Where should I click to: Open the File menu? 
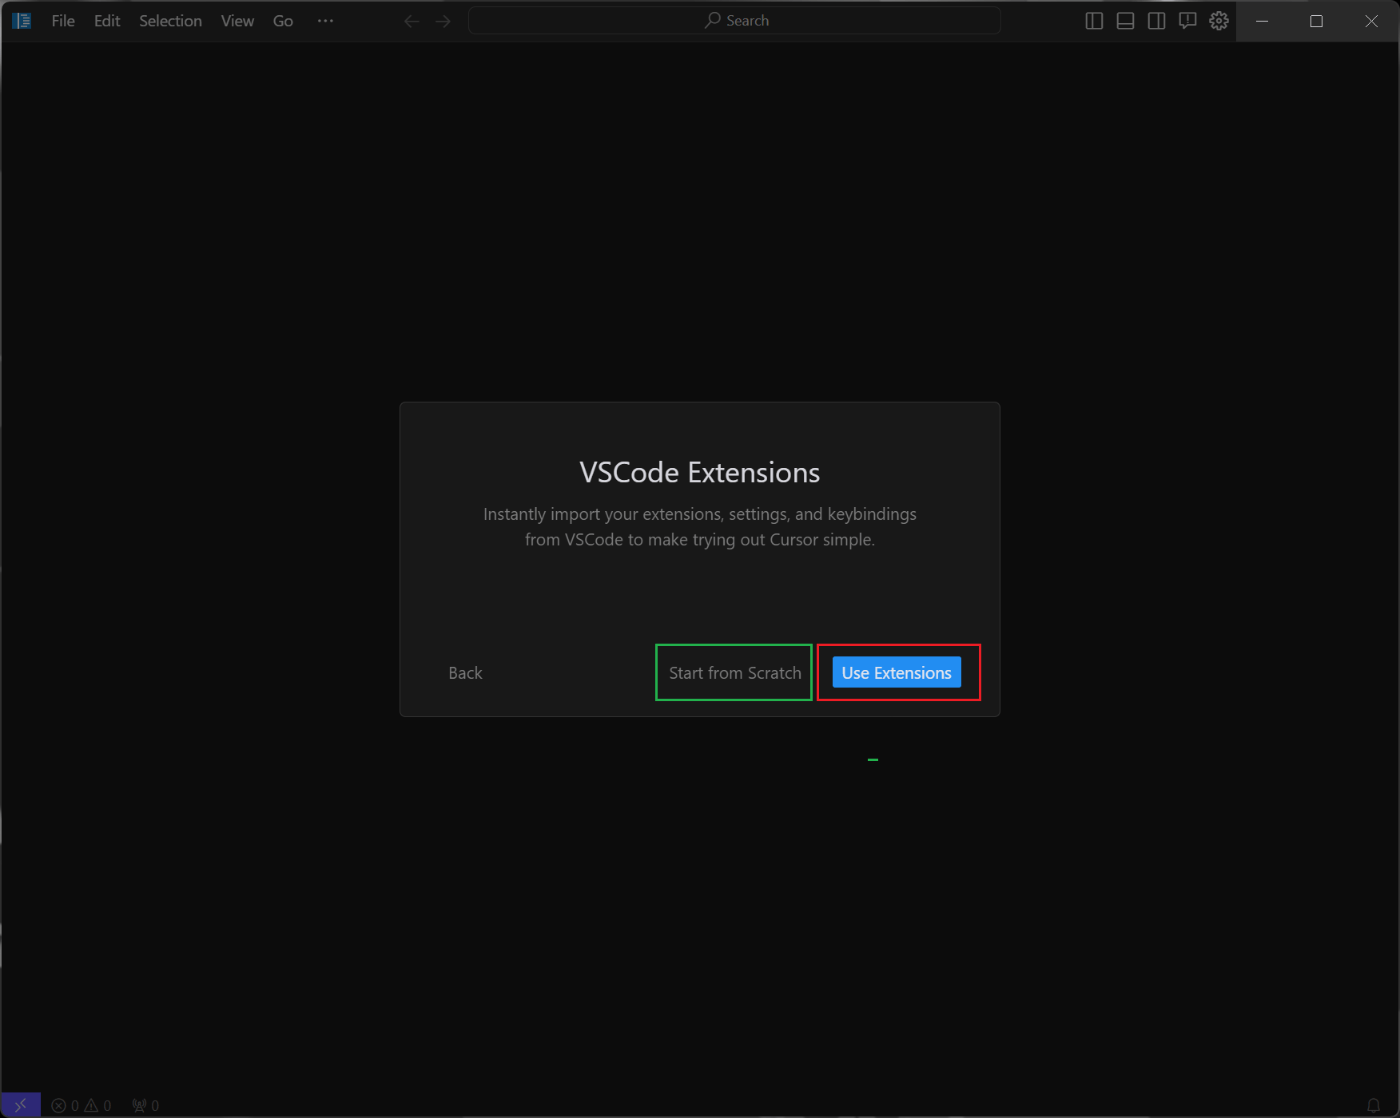63,20
